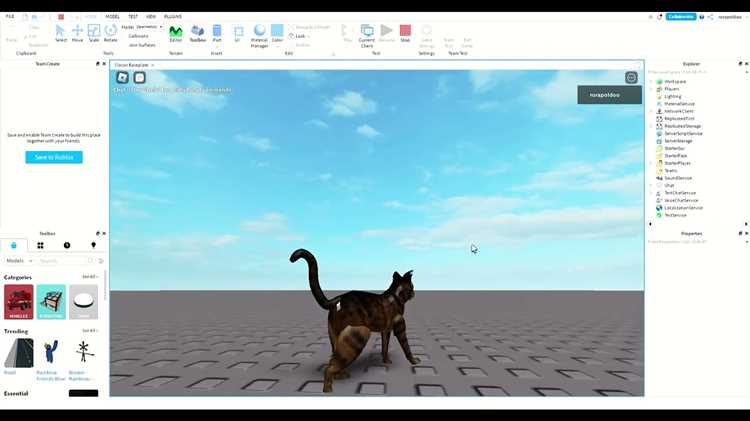The width and height of the screenshot is (750, 421).
Task: Toggle the Collisions option
Action: [138, 36]
